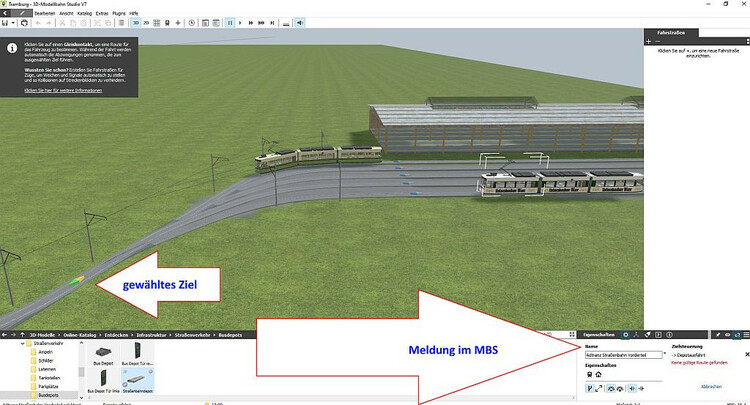Open the save options dropdown arrow

tap(13, 23)
